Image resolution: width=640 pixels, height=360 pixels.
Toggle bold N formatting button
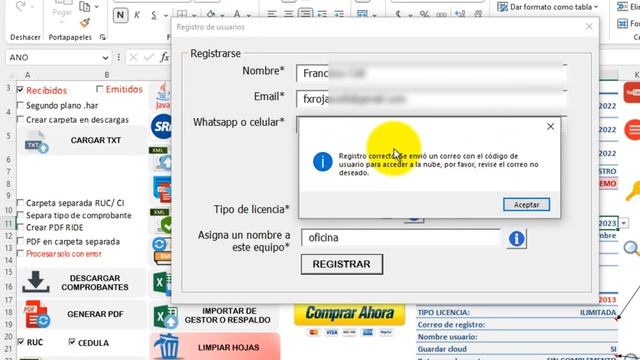pyautogui.click(x=120, y=15)
